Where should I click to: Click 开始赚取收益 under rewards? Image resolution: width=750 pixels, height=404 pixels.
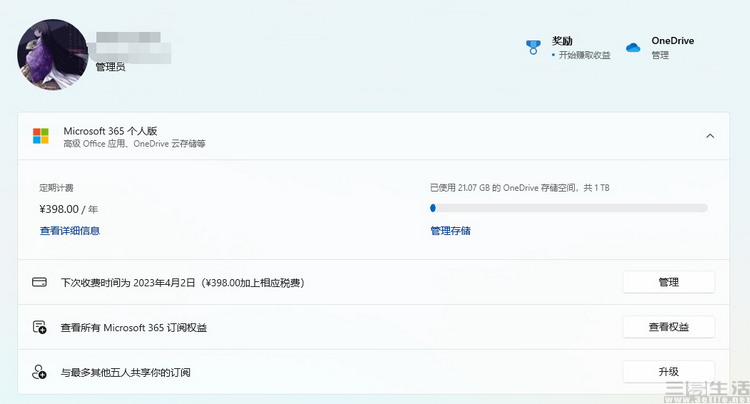tap(584, 55)
